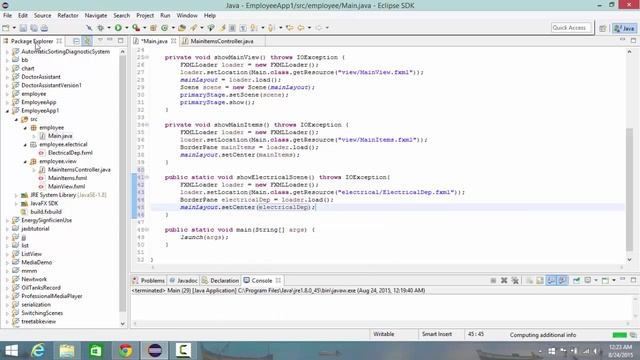Open the Debug button dropdown arrow
This screenshot has width=640, height=360.
(109, 28)
